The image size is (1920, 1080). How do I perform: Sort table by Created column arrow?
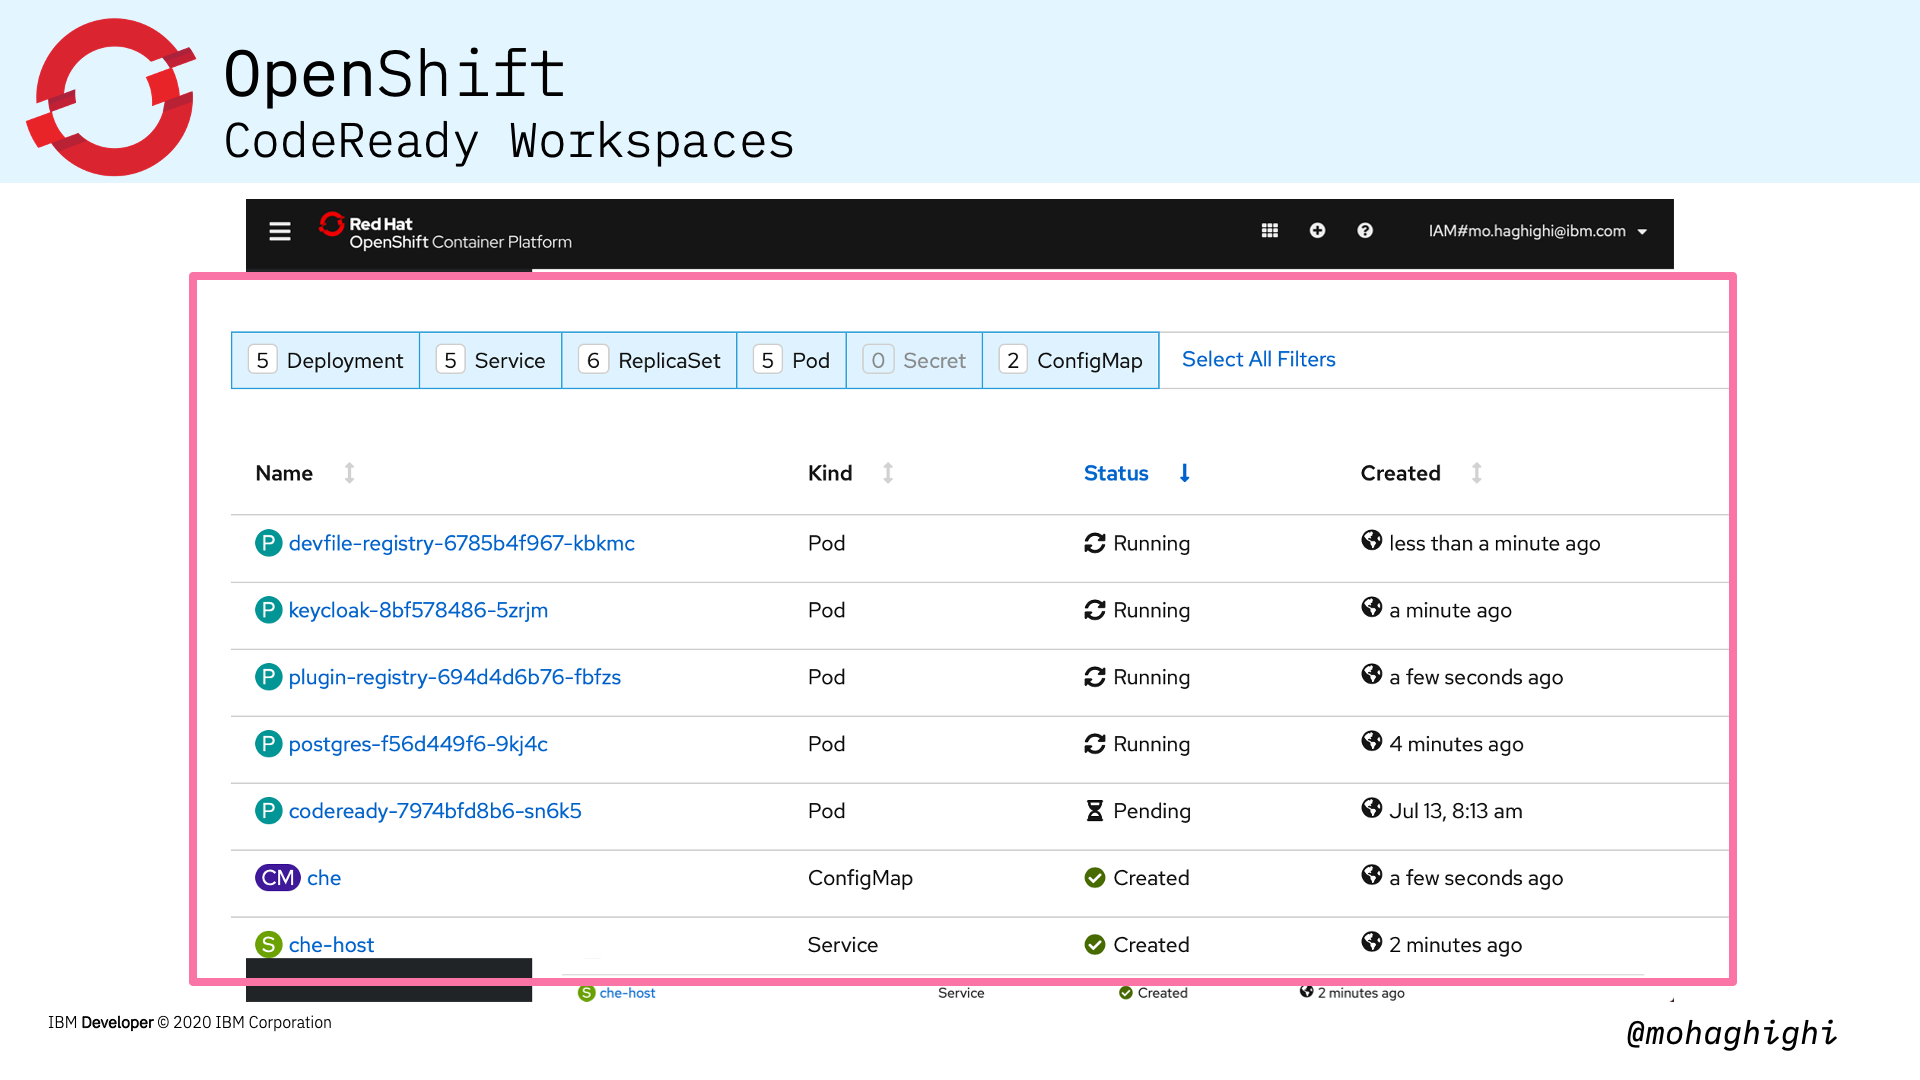coord(1476,473)
